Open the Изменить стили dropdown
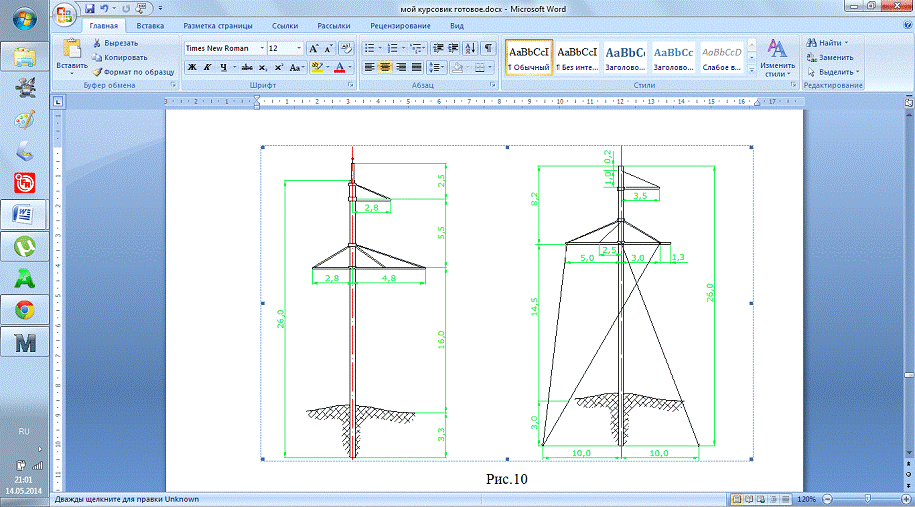 click(777, 60)
